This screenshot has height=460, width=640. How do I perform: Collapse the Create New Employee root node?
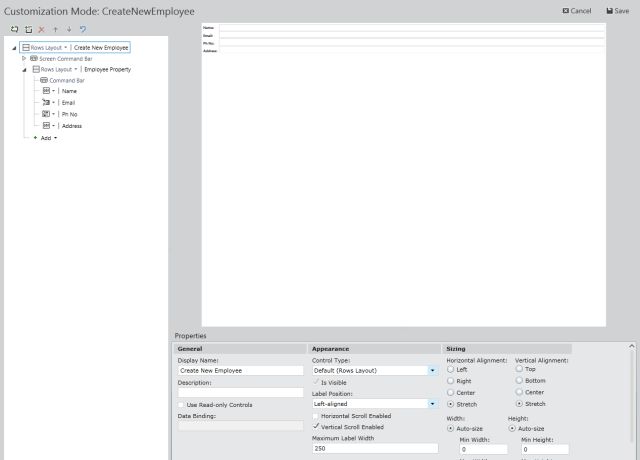point(14,48)
